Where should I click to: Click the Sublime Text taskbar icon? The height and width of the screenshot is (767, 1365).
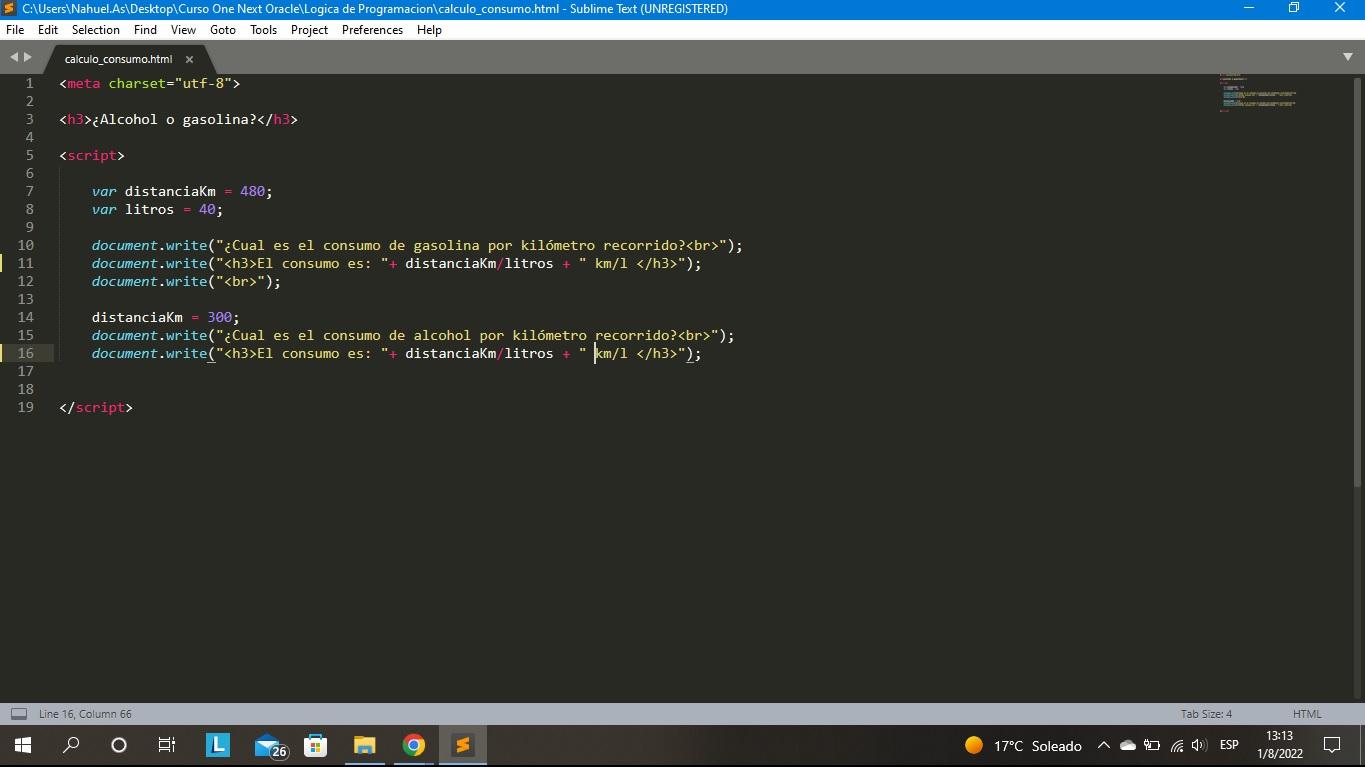[x=462, y=745]
